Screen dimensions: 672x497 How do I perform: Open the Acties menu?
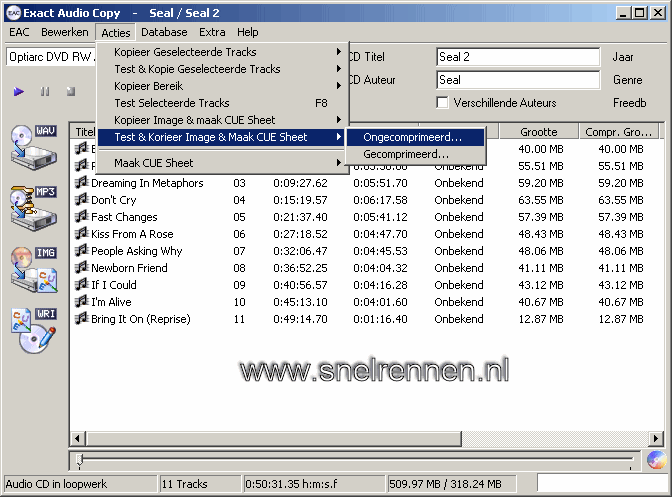coord(116,33)
